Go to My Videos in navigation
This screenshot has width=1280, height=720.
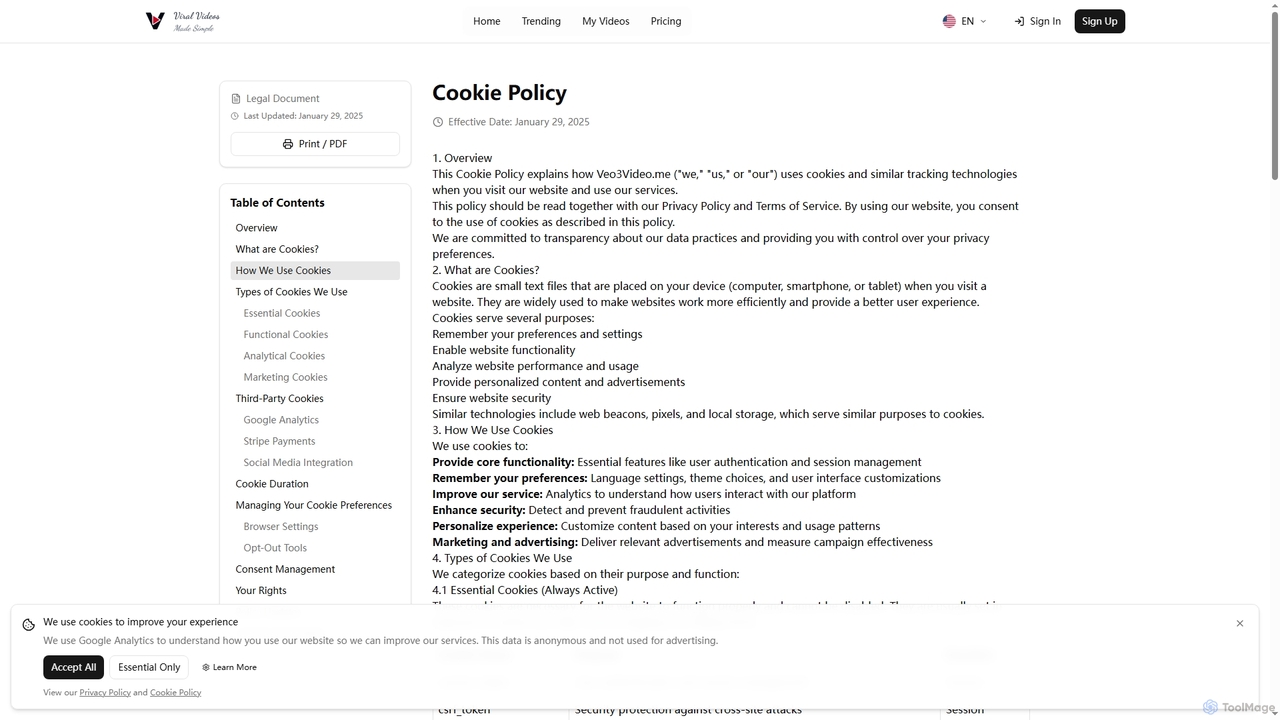coord(606,21)
